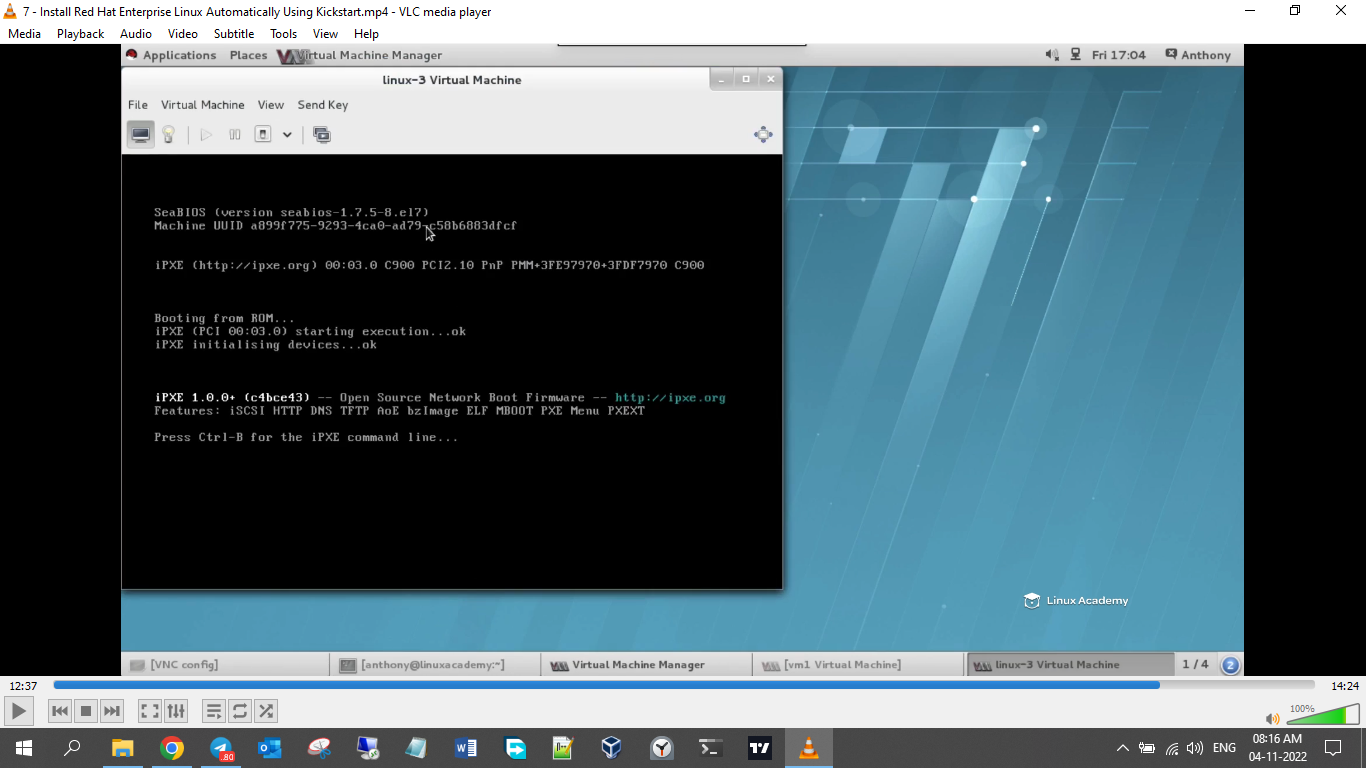Switch to linux-3 Virtual Machine taskbar entry
Viewport: 1366px width, 768px height.
(1069, 665)
